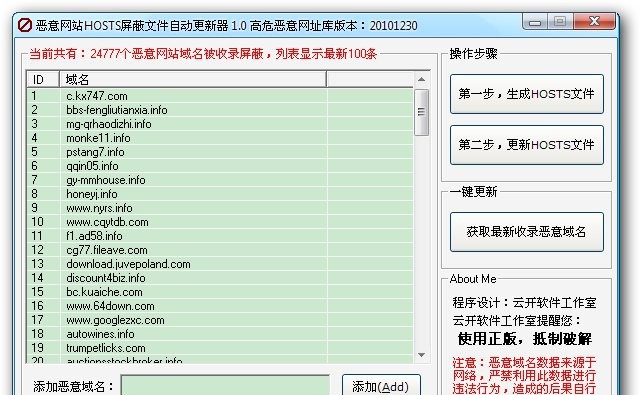Viewport: 640px width, 395px height.
Task: Select row autowines.info
Action: (220, 334)
